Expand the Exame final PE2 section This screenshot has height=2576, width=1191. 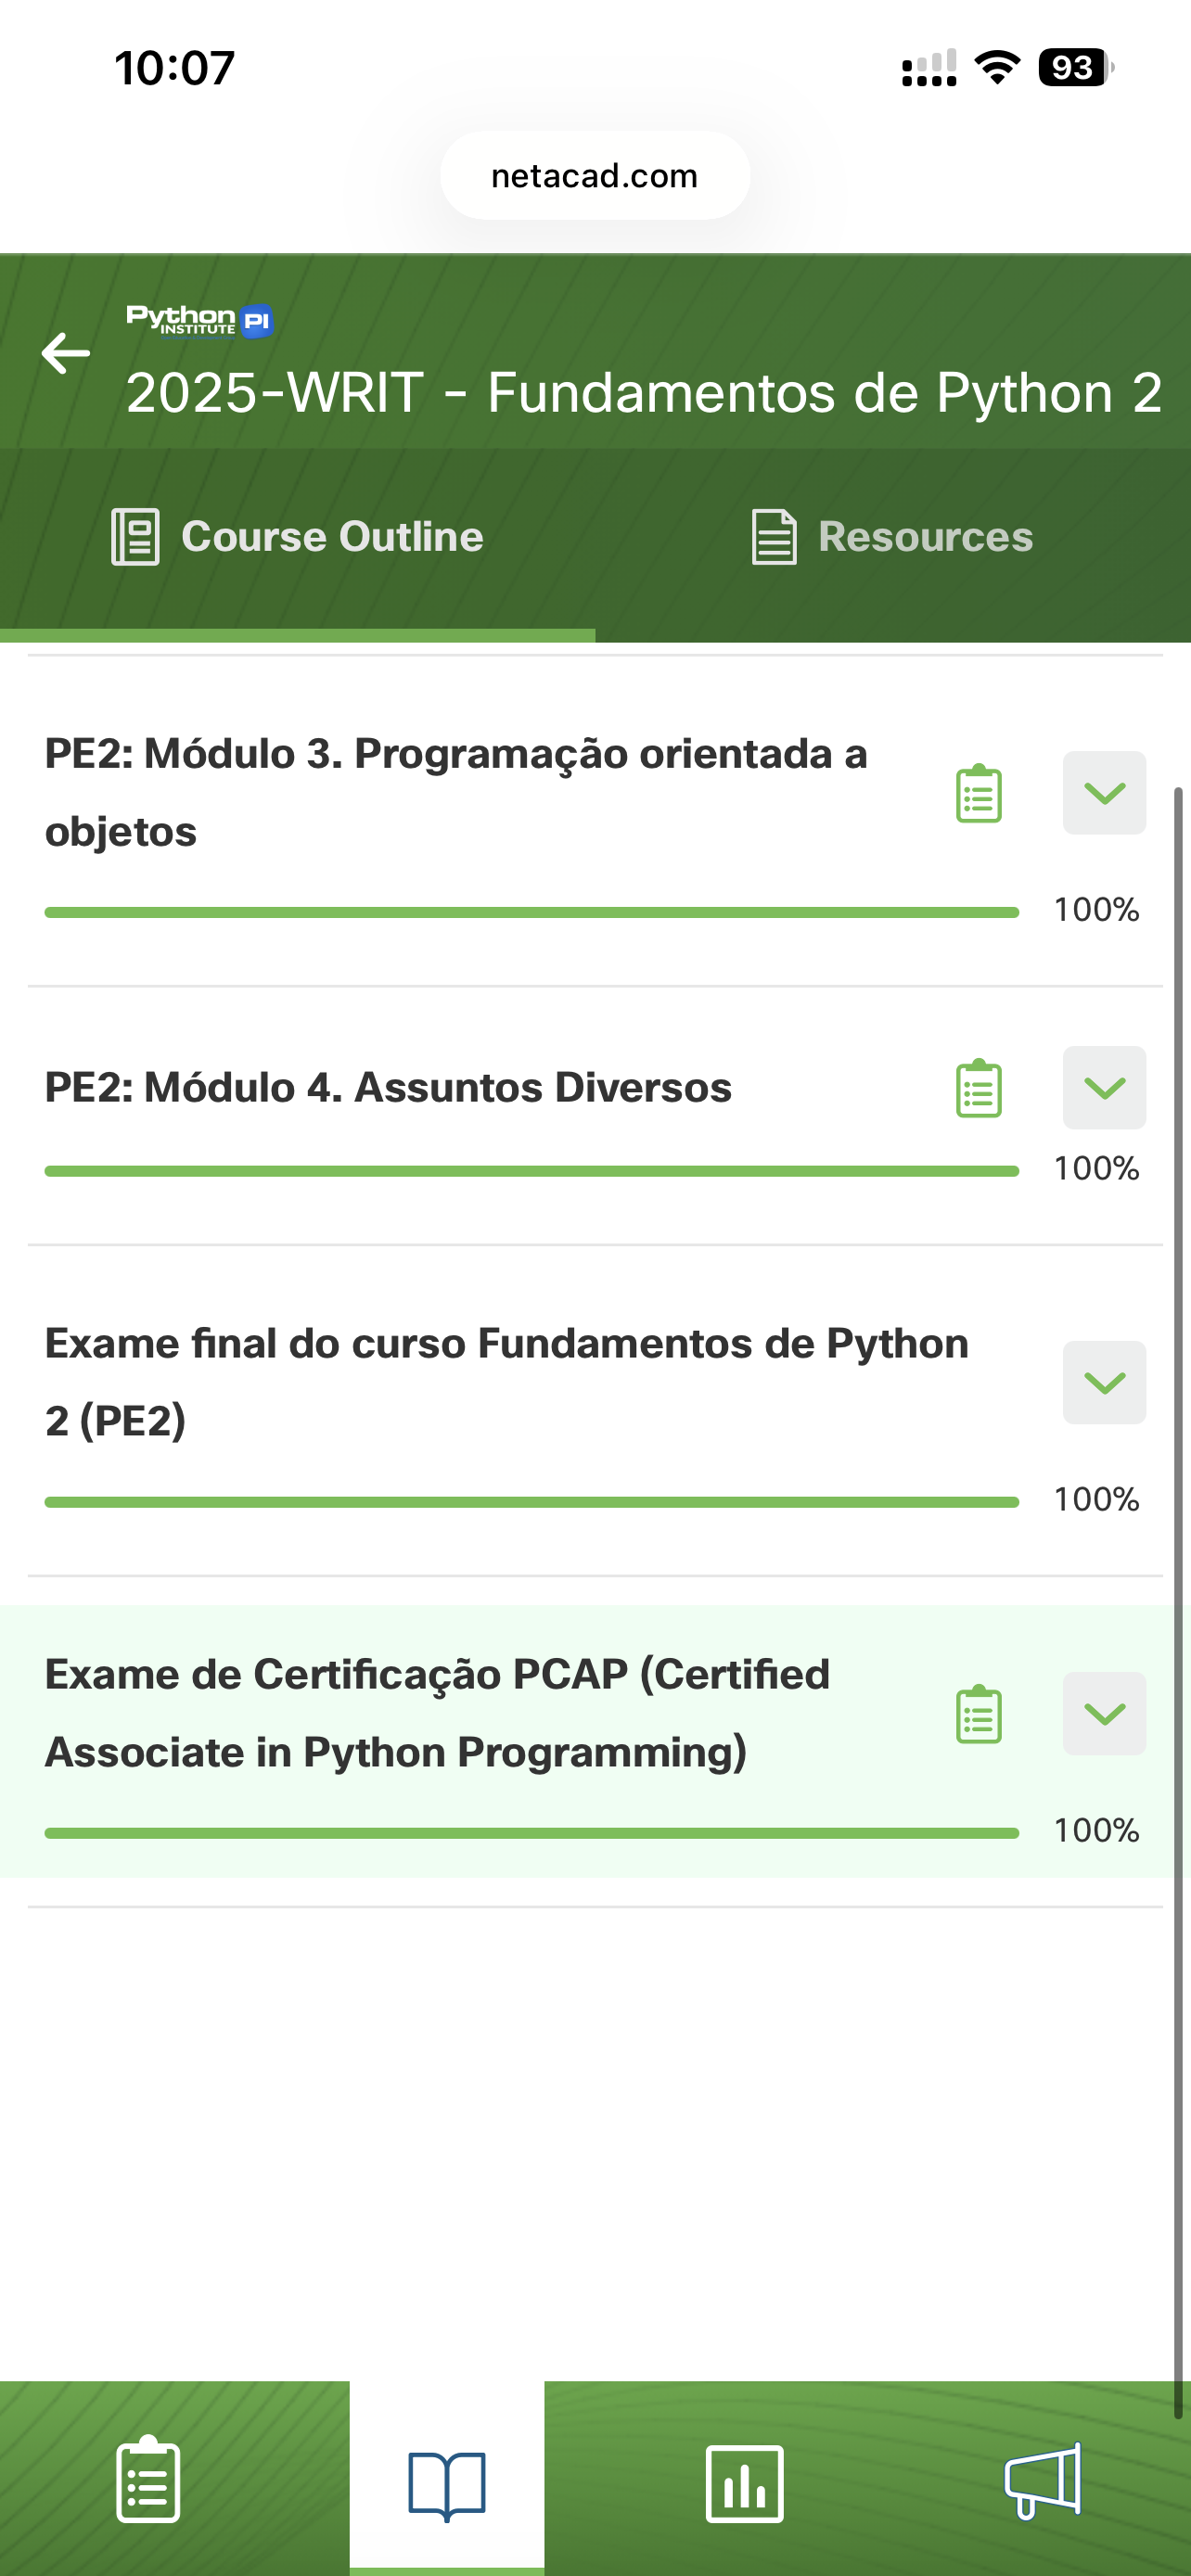[1104, 1383]
